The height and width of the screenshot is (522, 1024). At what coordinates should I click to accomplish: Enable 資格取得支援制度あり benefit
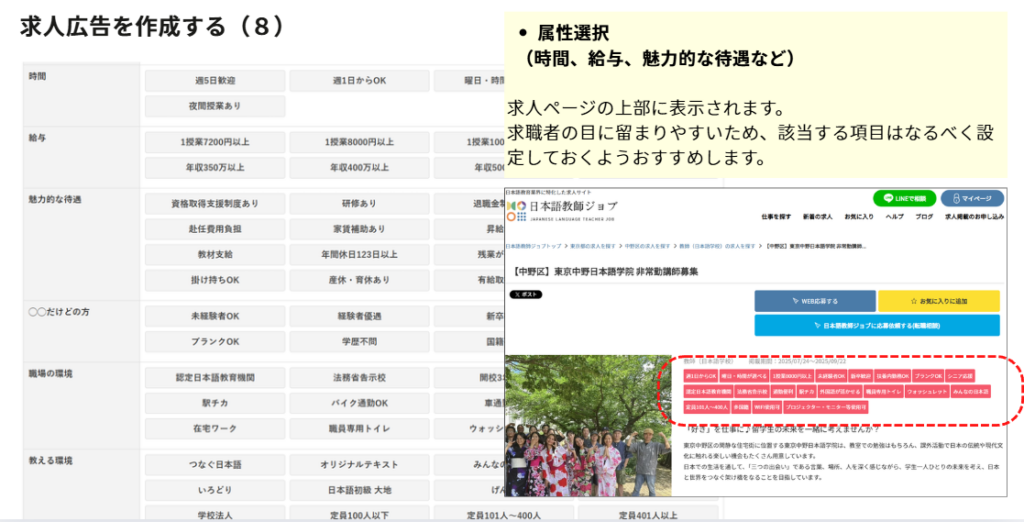[214, 203]
